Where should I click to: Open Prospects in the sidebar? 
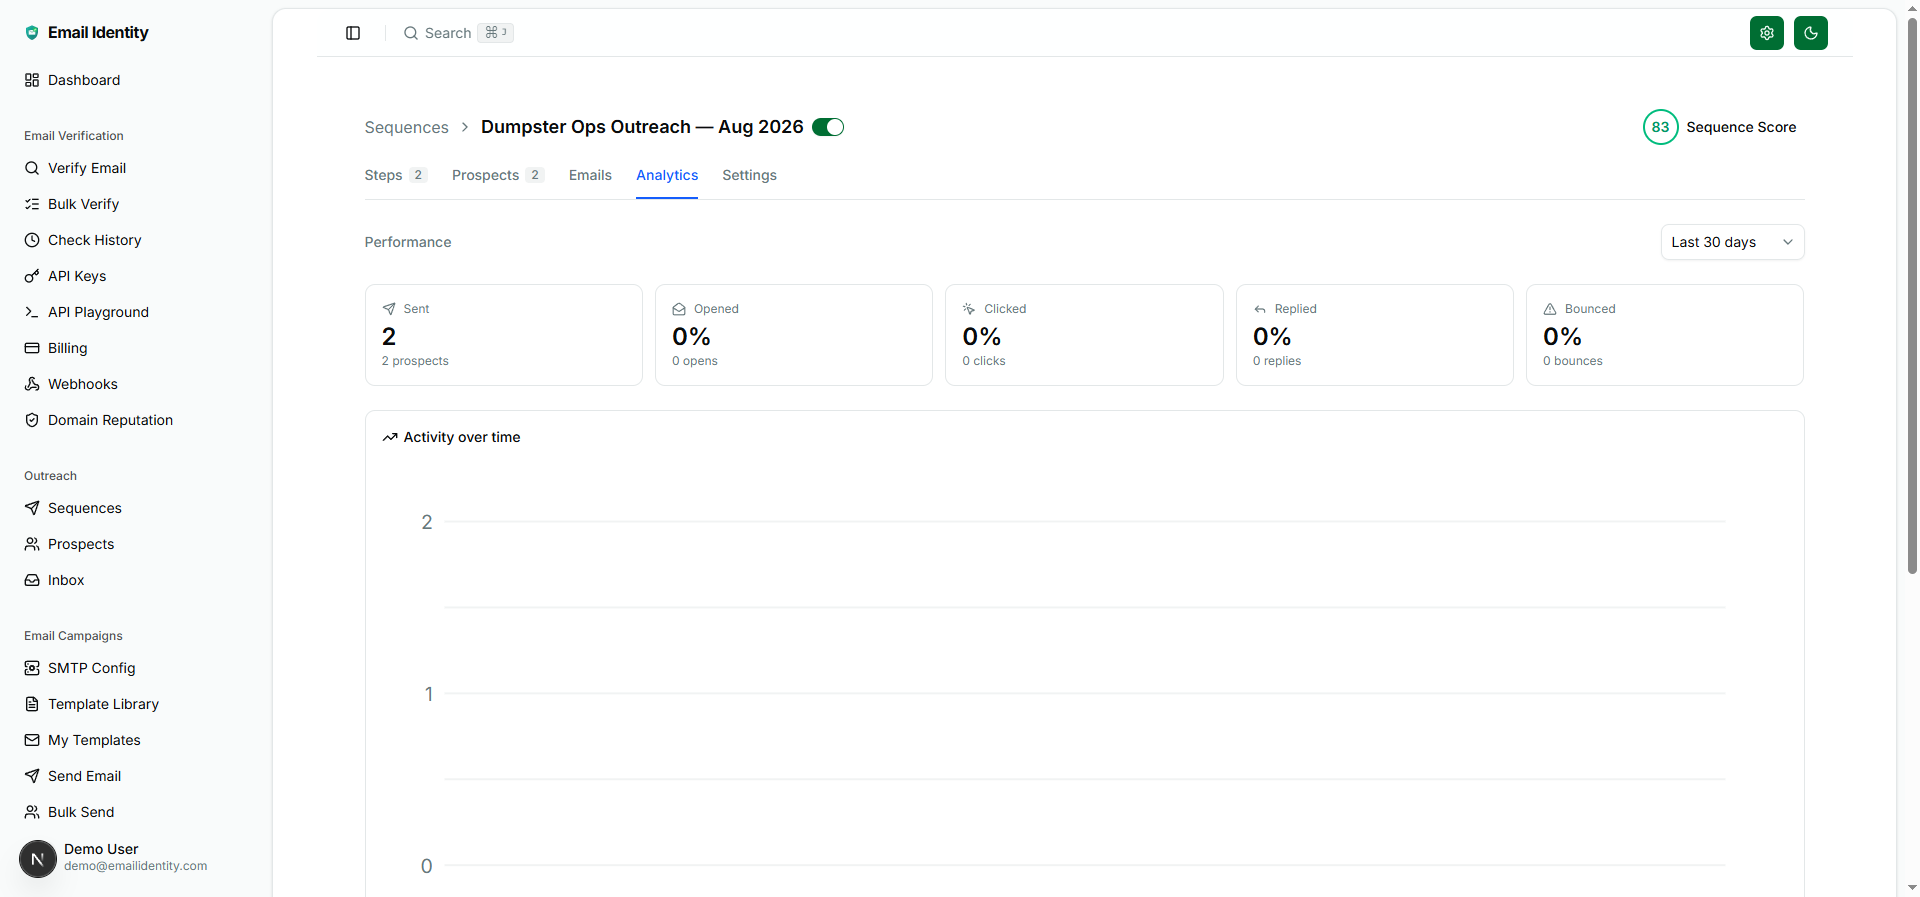coord(69,544)
